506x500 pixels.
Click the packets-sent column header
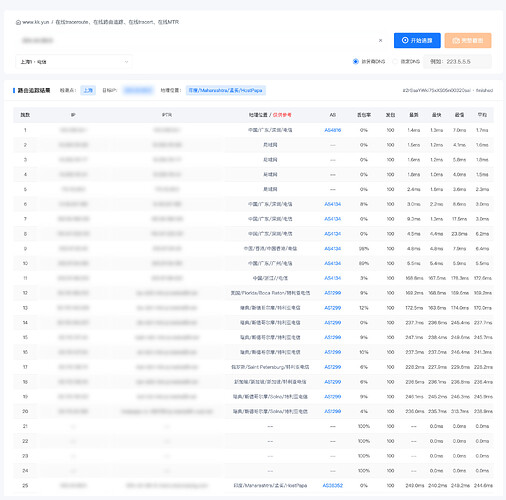390,115
